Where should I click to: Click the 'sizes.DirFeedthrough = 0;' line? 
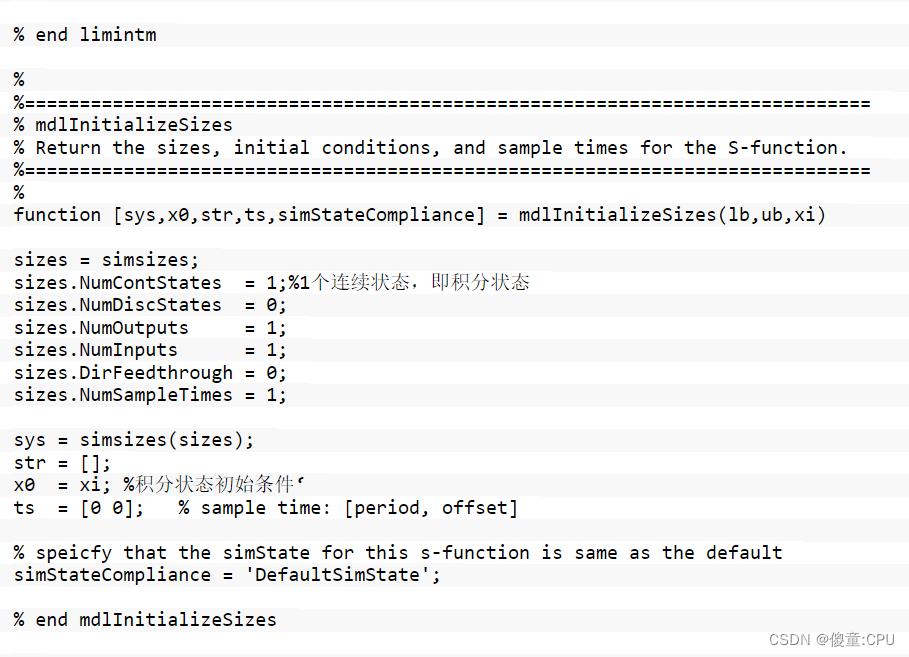[x=150, y=373]
